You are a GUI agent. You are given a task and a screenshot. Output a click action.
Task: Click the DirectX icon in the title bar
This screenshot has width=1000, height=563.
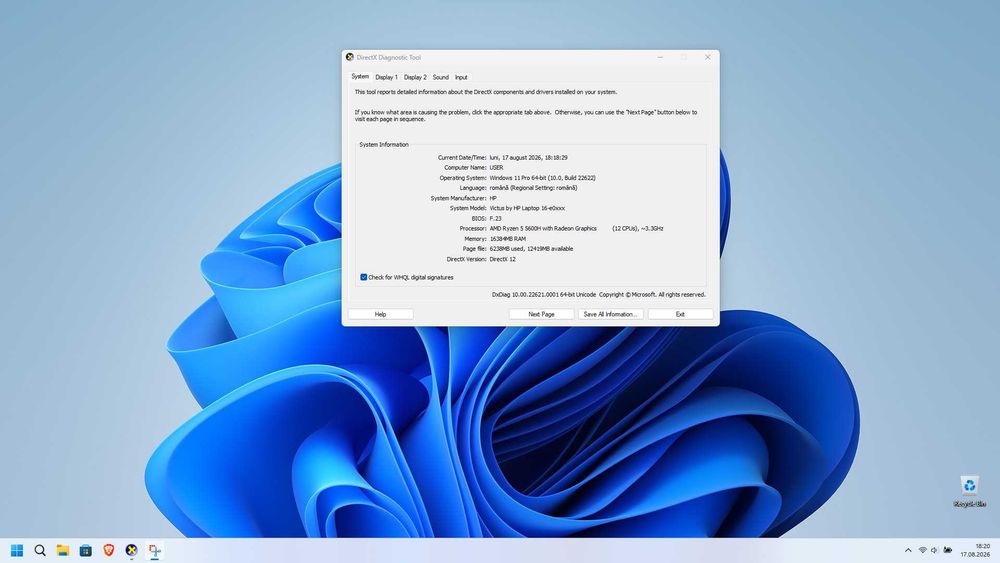point(349,57)
